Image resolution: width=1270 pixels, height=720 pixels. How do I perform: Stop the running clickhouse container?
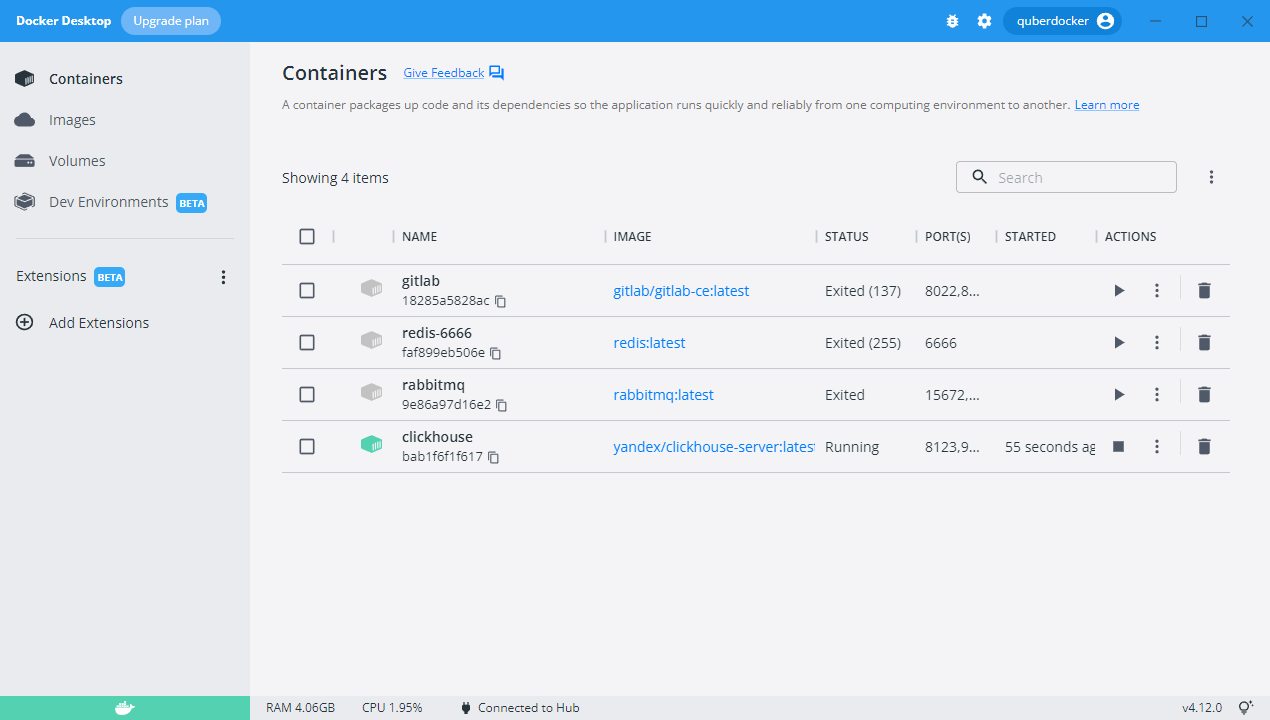click(x=1119, y=447)
